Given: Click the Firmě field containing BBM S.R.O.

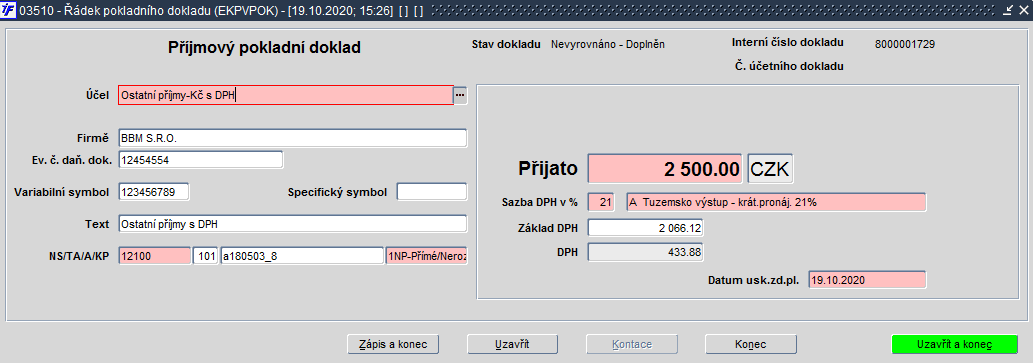Looking at the screenshot, I should [x=293, y=138].
